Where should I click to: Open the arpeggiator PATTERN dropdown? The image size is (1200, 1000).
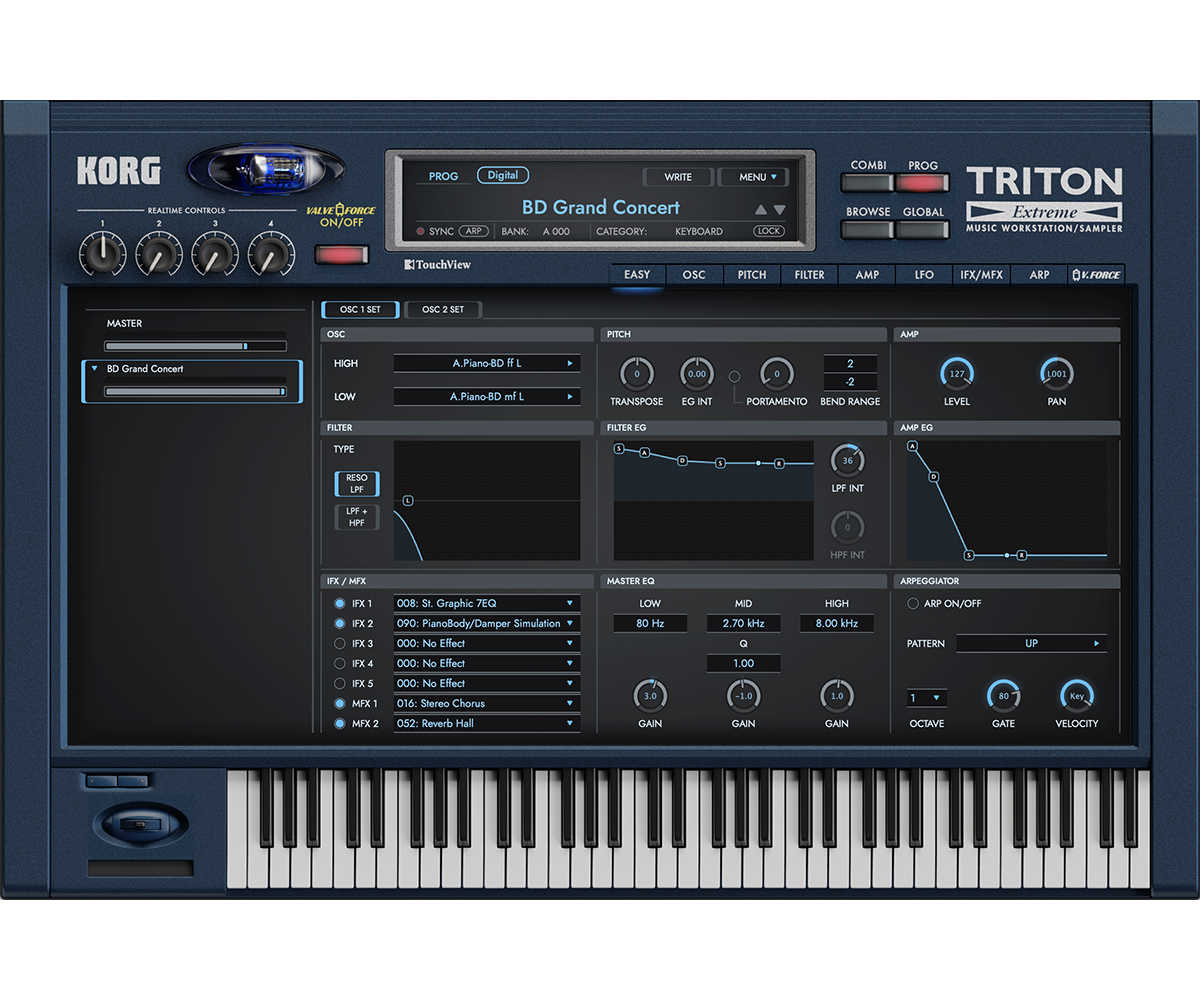point(1031,643)
